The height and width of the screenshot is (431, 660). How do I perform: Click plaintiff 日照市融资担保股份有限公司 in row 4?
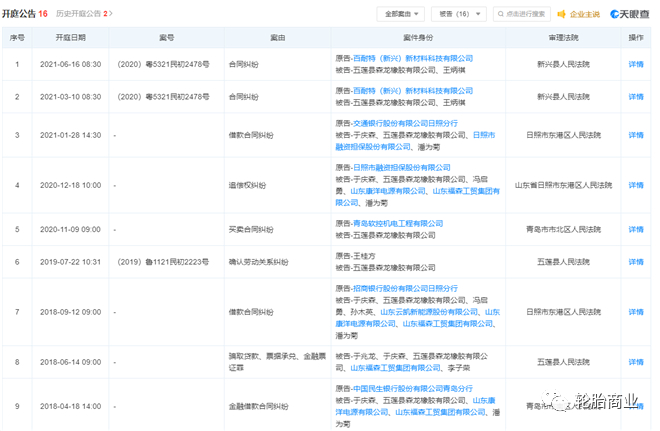[x=403, y=167]
